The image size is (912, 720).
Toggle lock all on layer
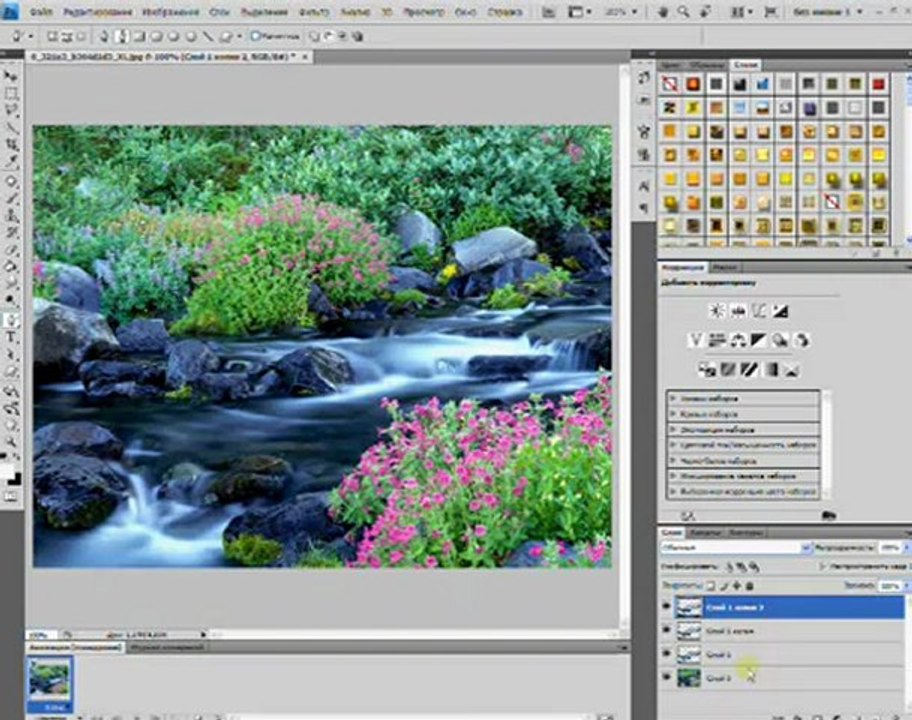click(750, 586)
